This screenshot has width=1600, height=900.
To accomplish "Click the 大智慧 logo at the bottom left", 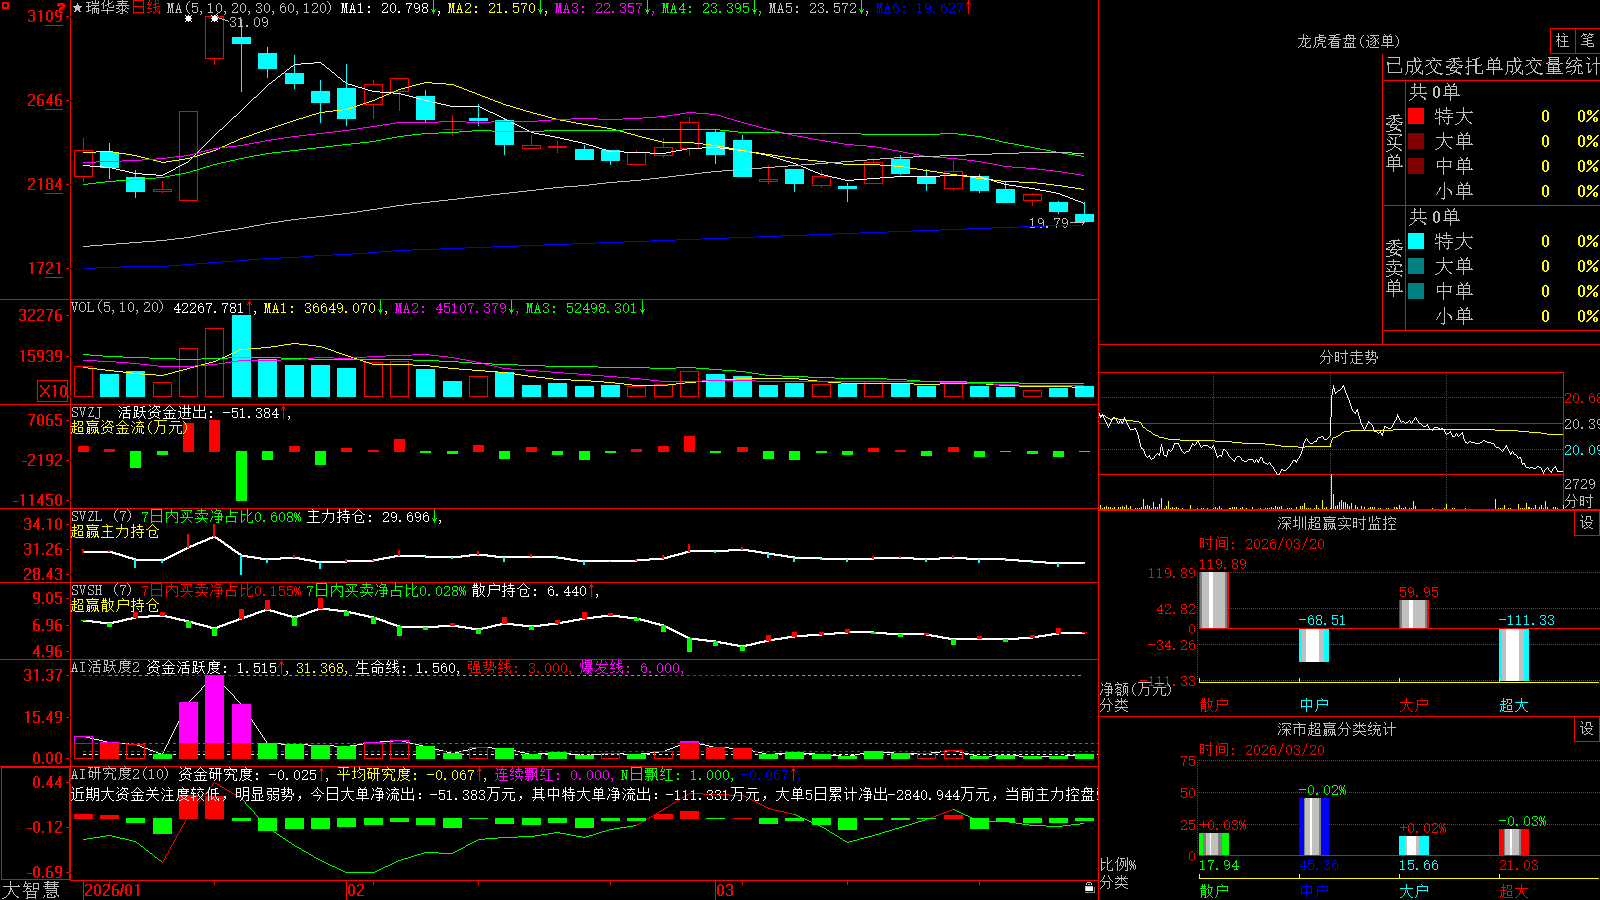I will [x=31, y=890].
